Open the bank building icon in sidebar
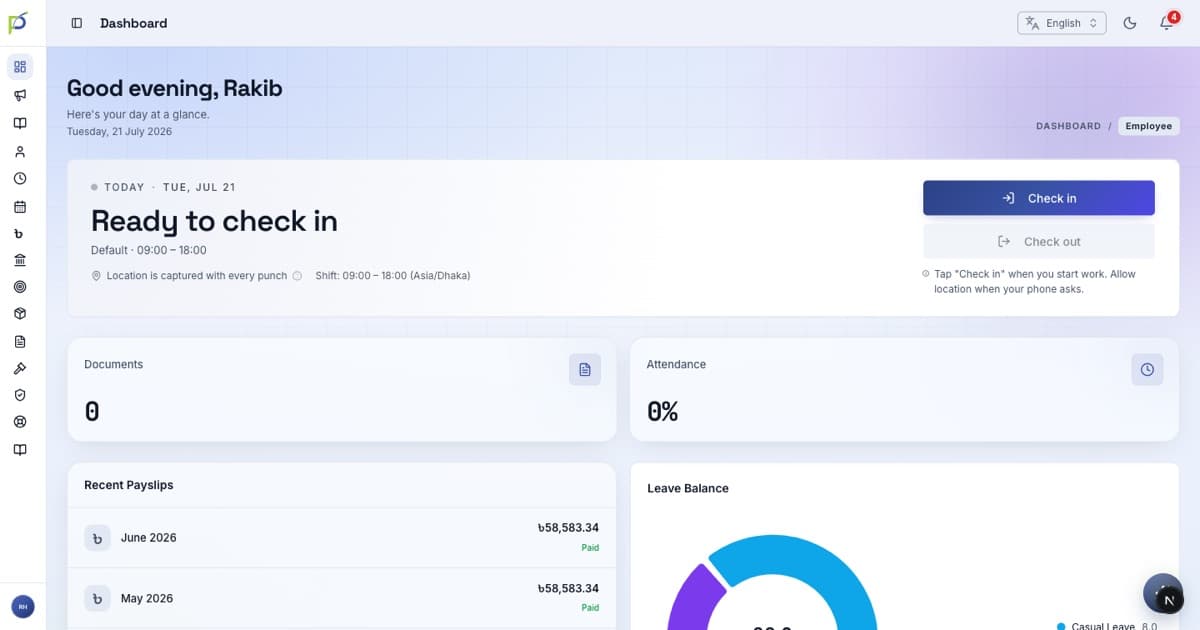The width and height of the screenshot is (1200, 630). click(x=20, y=260)
